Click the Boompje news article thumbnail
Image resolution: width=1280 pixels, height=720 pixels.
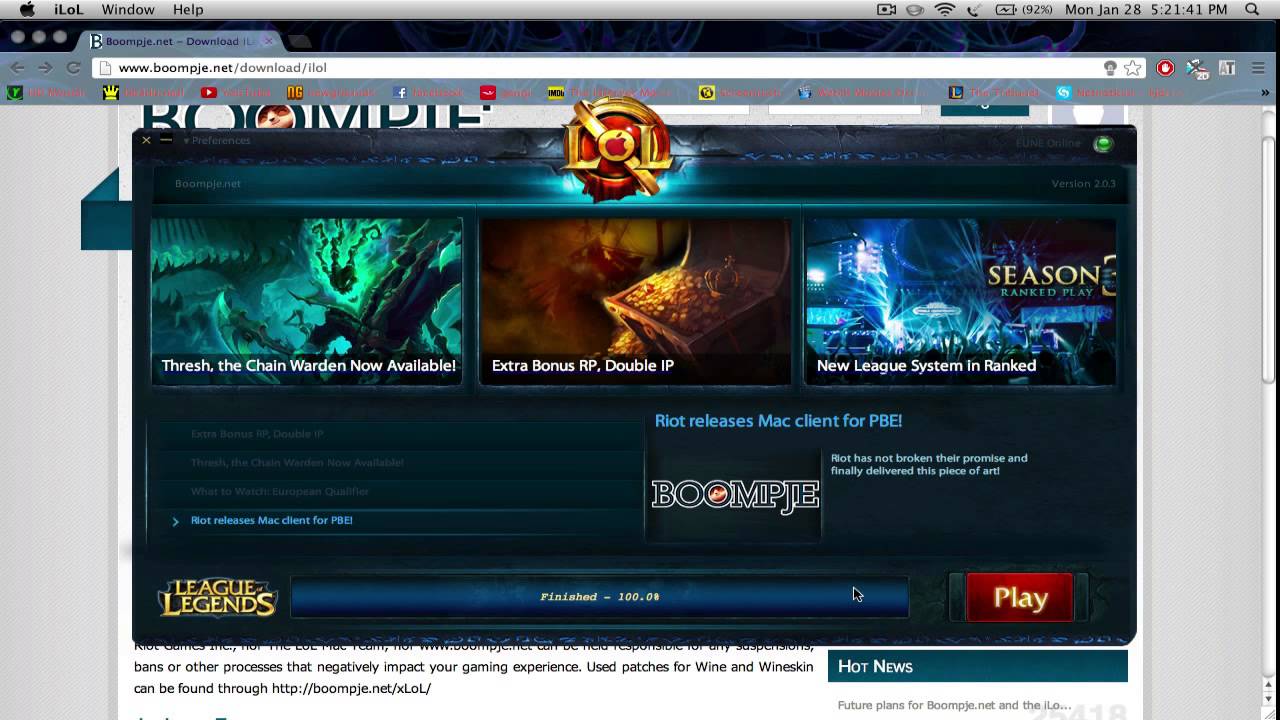[735, 495]
